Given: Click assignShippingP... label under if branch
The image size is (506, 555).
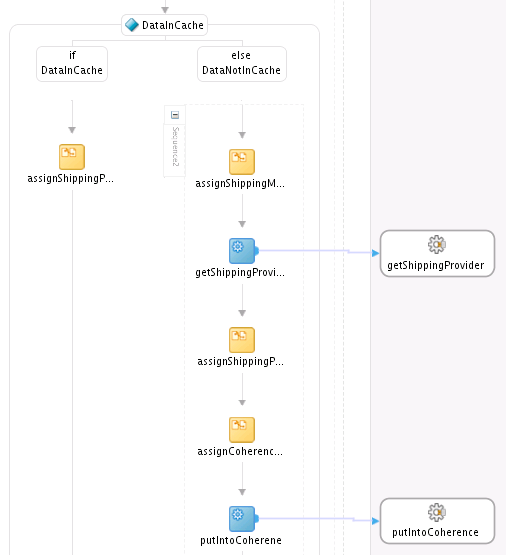Looking at the screenshot, I should (x=70, y=178).
